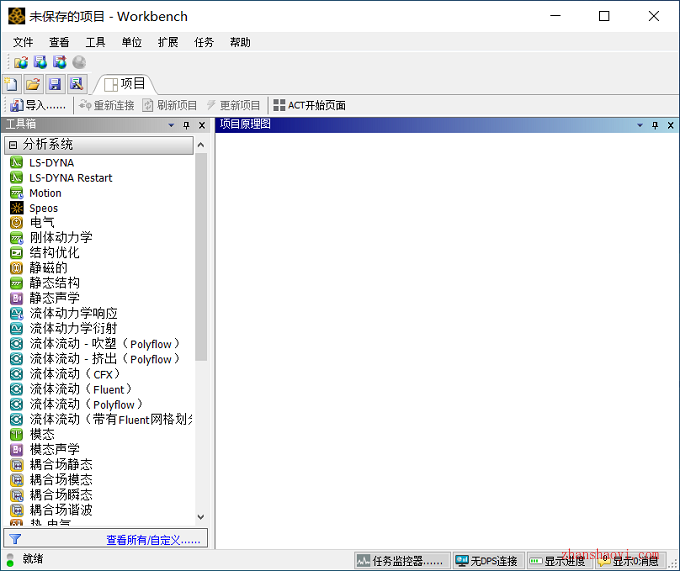Screen dimensions: 680x571
Task: Click the 无DPS连接 status button
Action: (488, 561)
